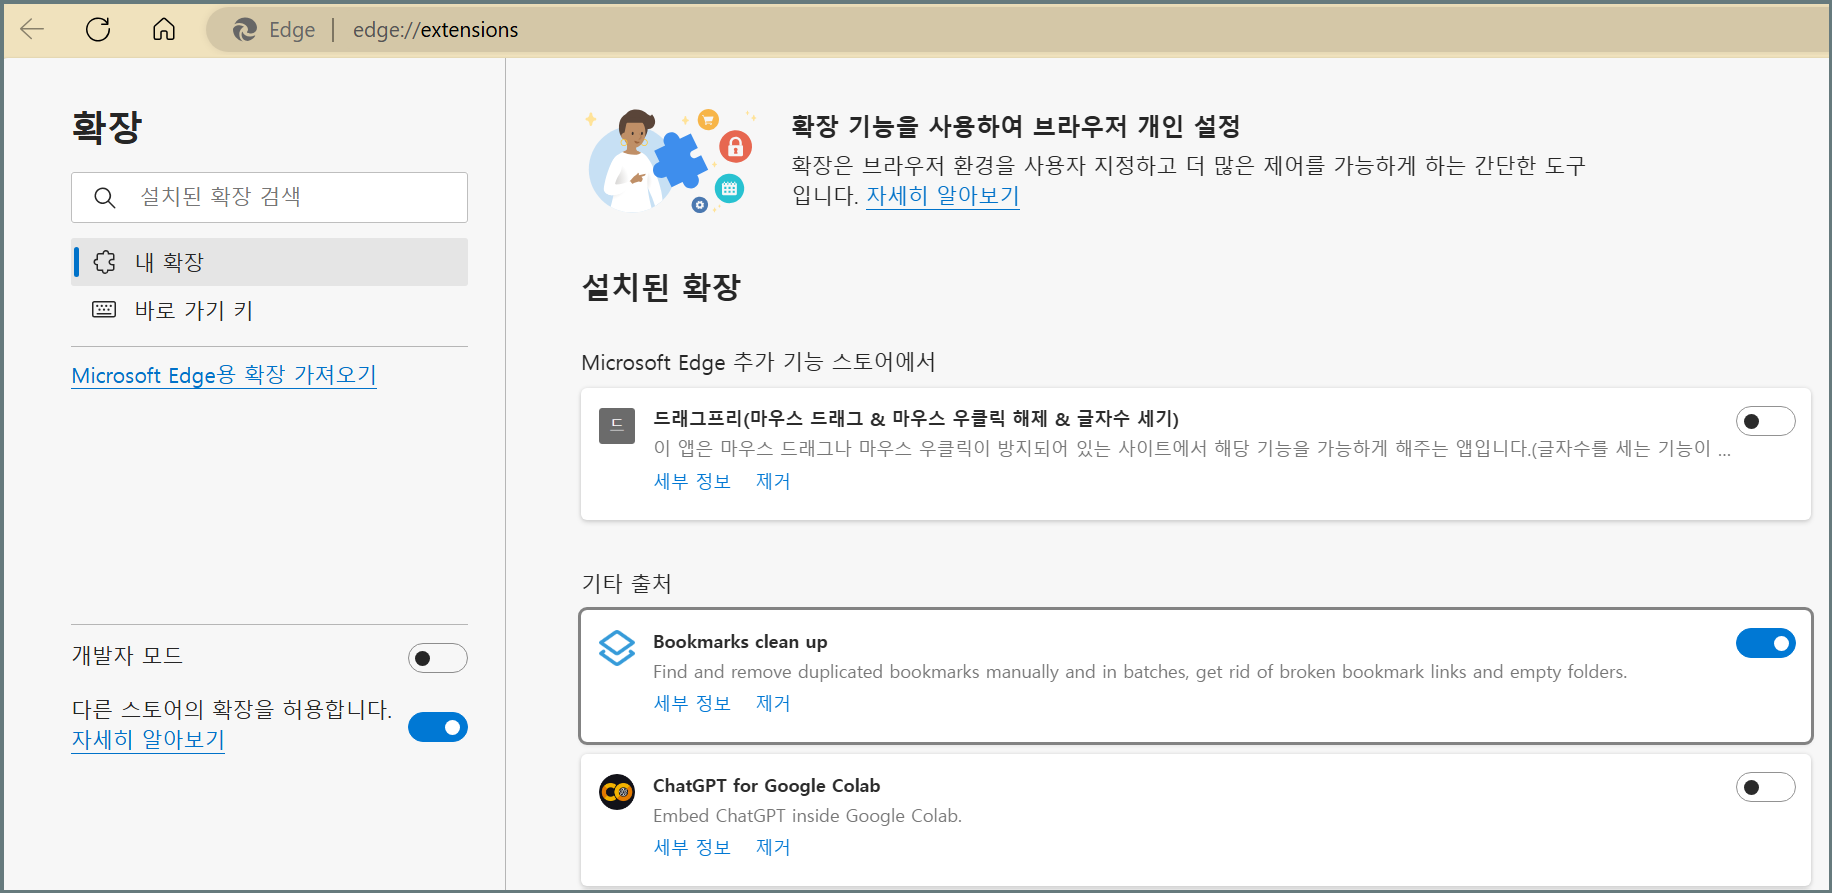
Task: Turn on 개발자 모드 toggle
Action: (438, 658)
